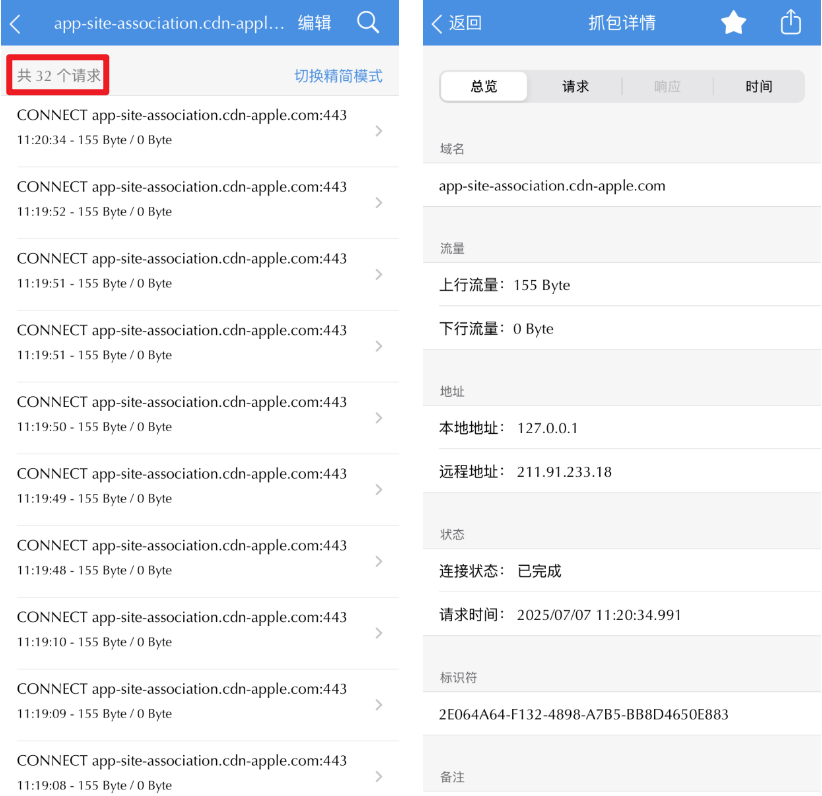Open details of the 11:19:08 request via its chevron
The image size is (822, 796).
coord(378,775)
